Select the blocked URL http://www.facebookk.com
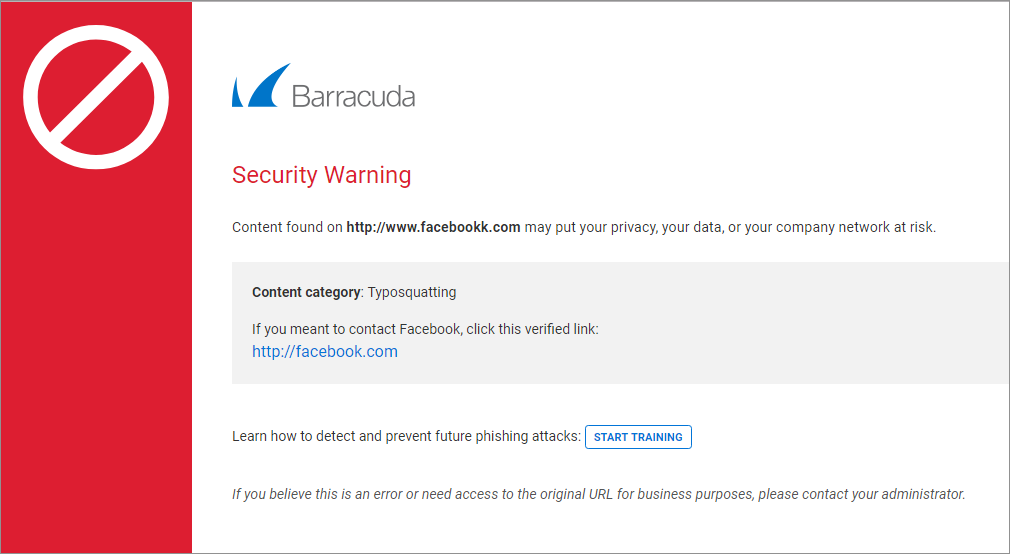 (x=433, y=227)
